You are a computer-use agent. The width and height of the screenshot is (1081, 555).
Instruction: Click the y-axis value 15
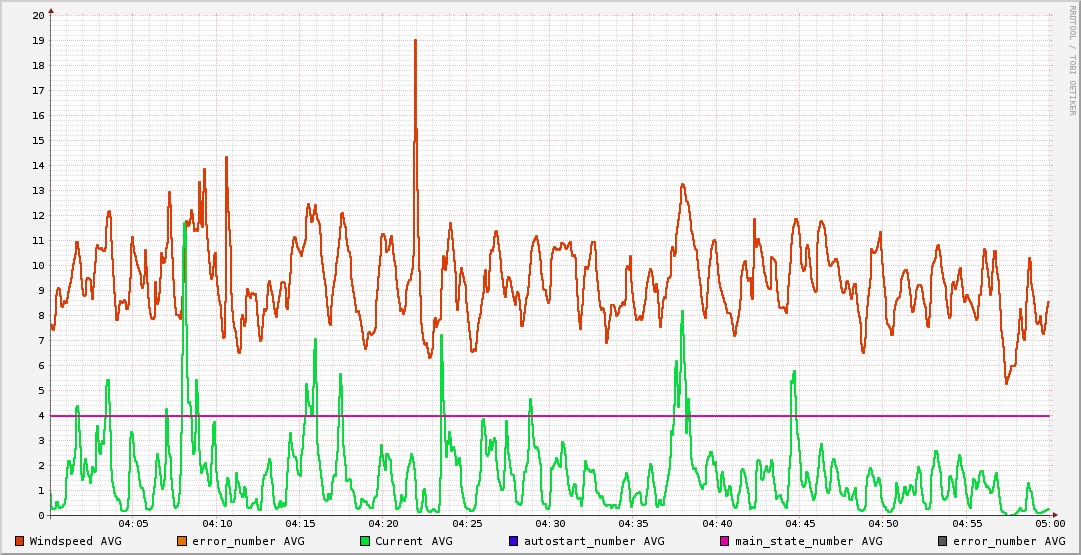(x=39, y=141)
